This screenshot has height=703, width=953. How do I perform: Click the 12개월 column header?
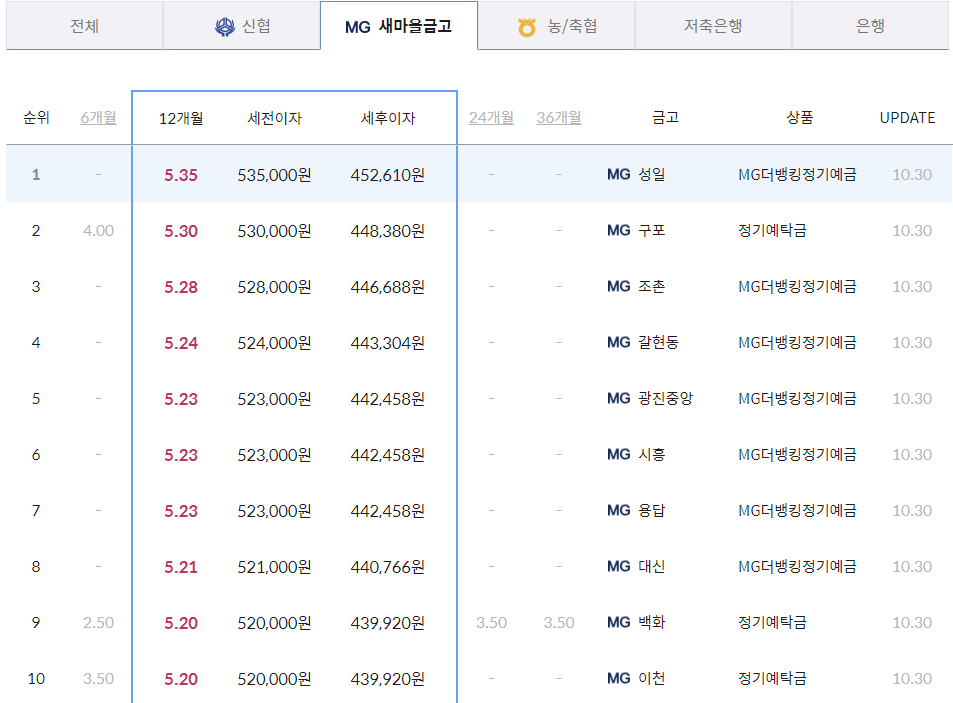[x=181, y=118]
